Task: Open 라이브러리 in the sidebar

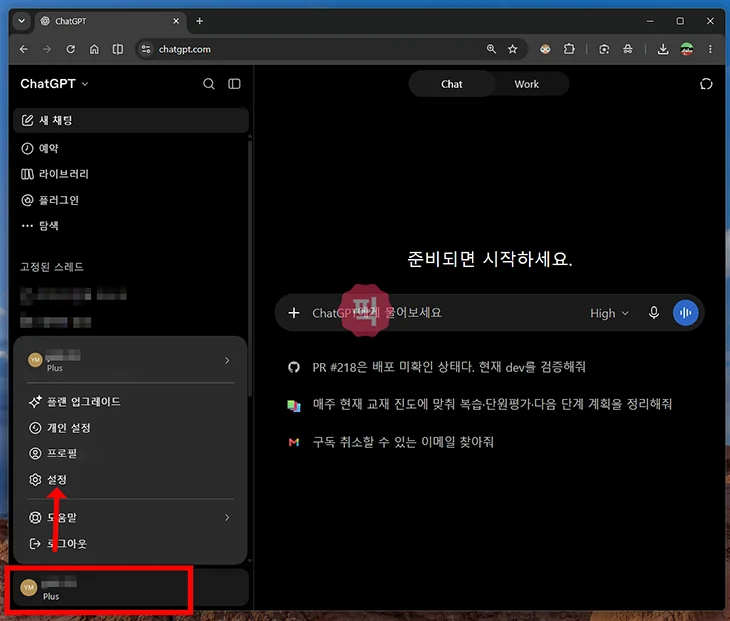Action: pos(54,174)
